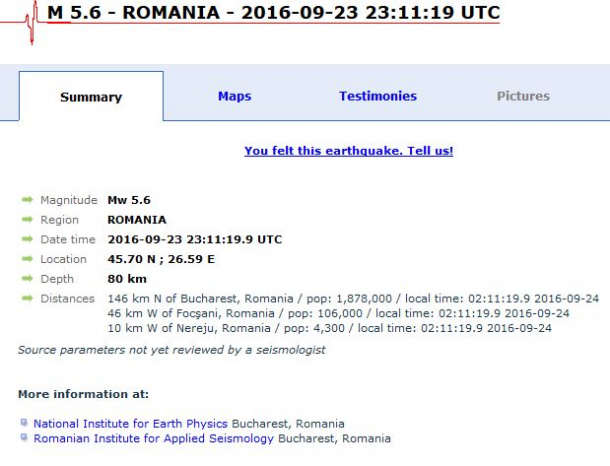Click the green arrow beside Location
610x466 pixels.
point(27,259)
